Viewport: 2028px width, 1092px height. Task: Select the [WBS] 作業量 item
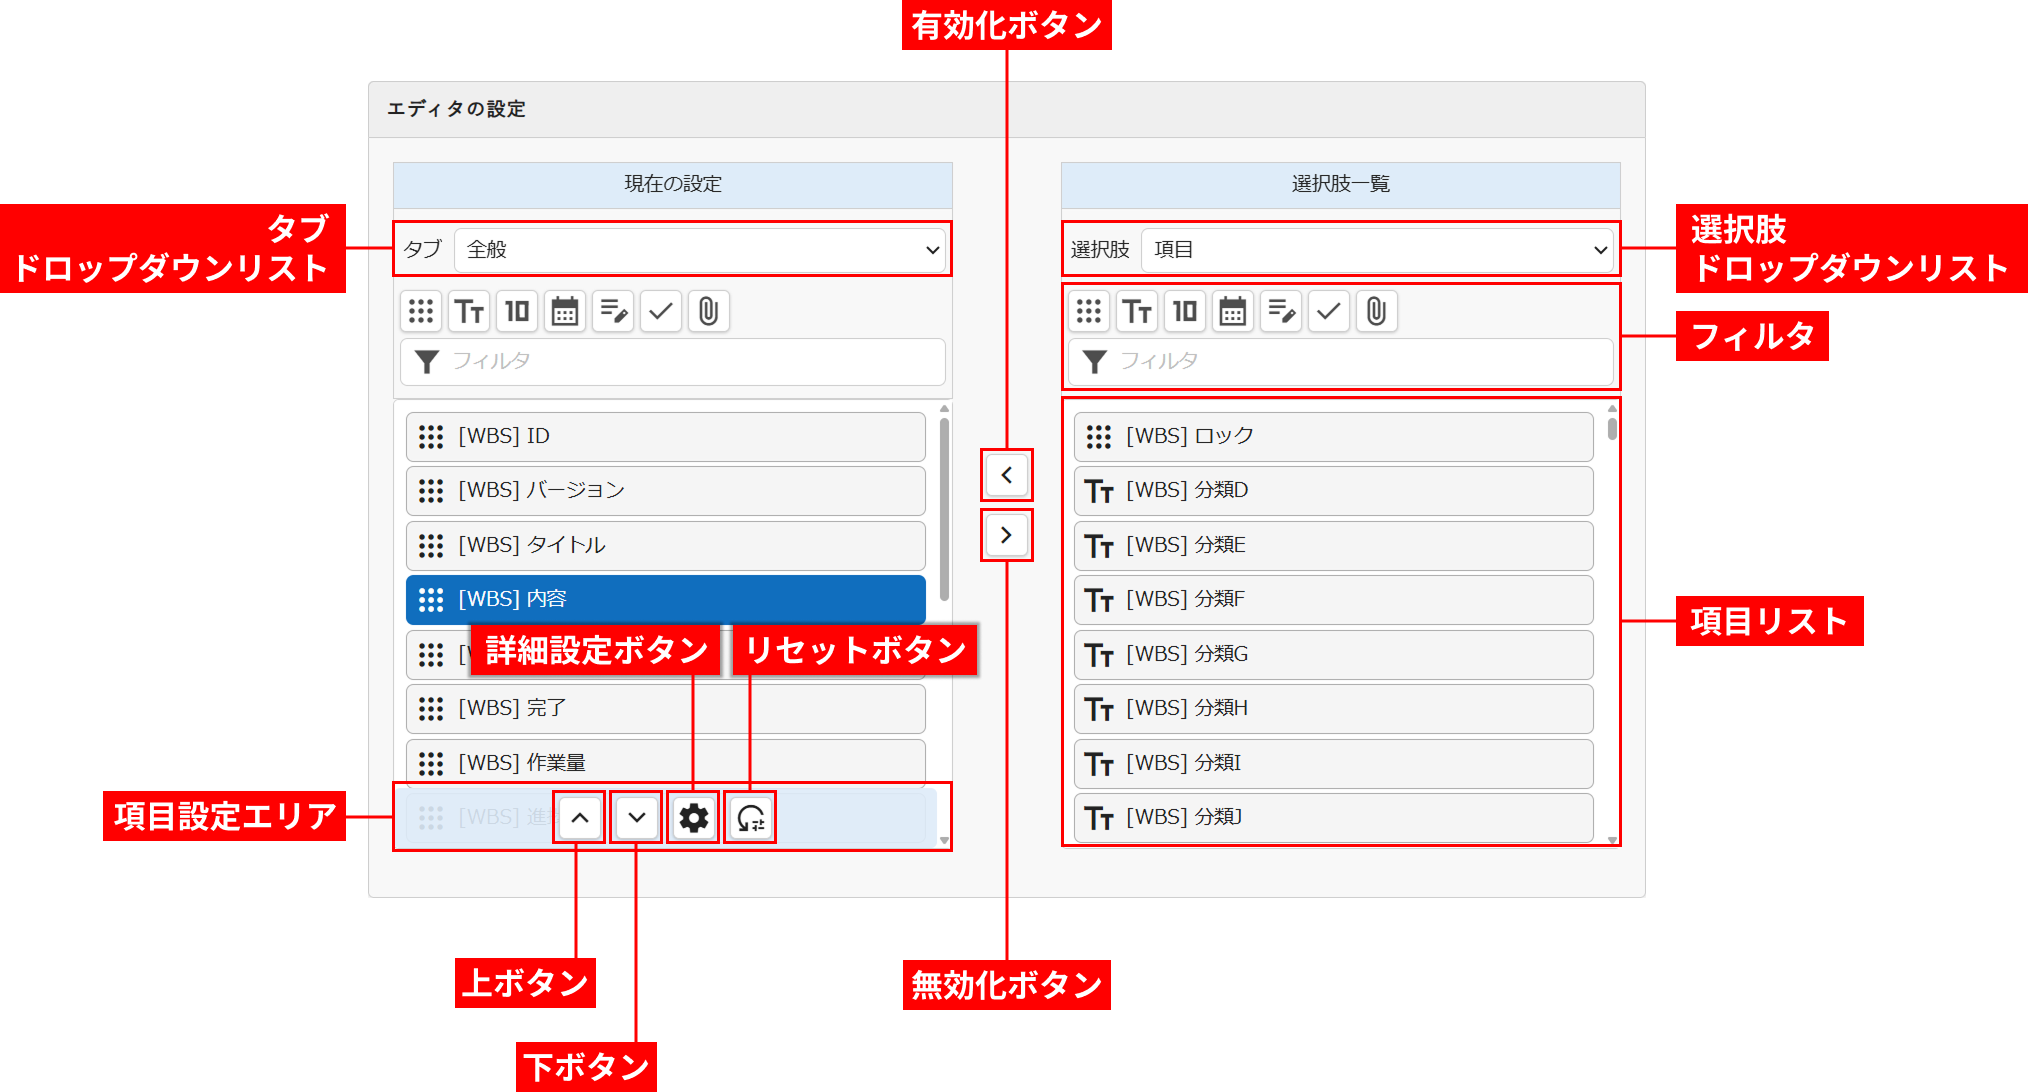click(666, 763)
